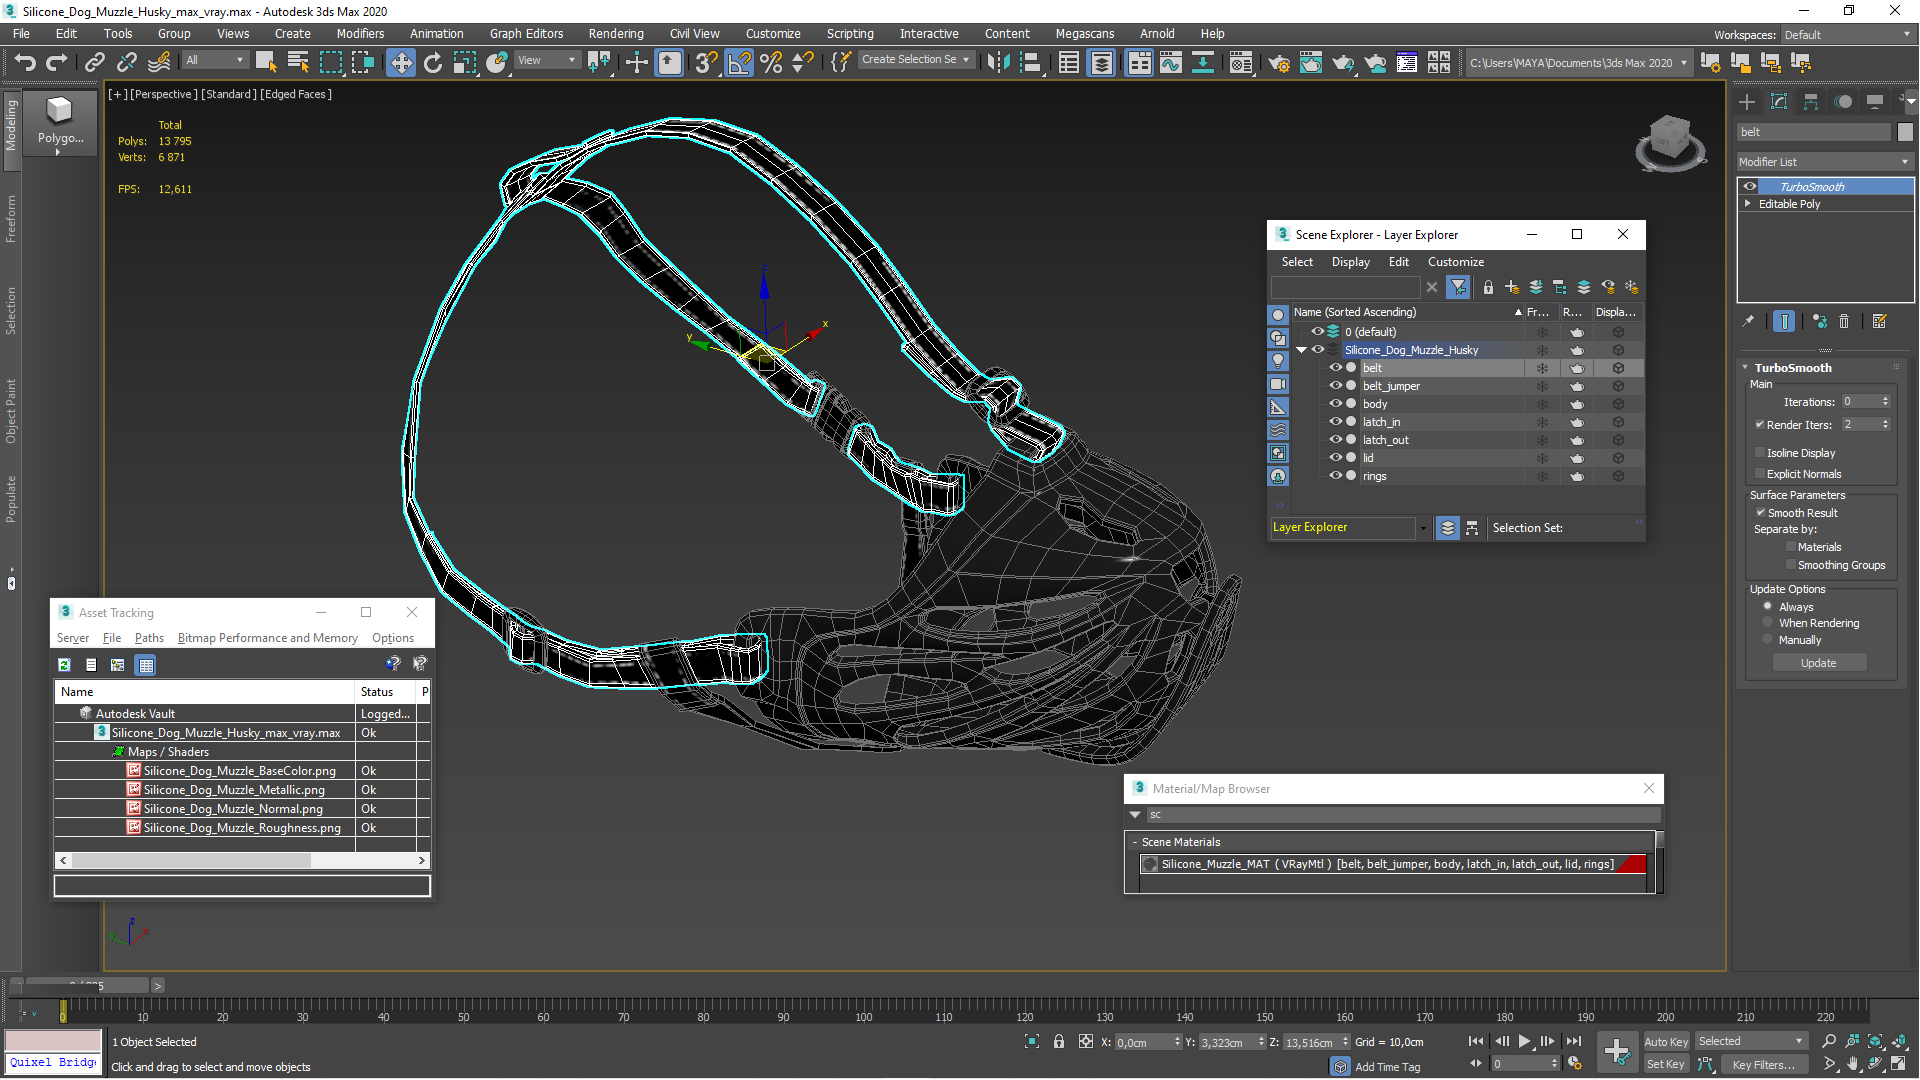Open the Key mode Selected dropdown
This screenshot has width=1920, height=1080.
pyautogui.click(x=1751, y=1041)
